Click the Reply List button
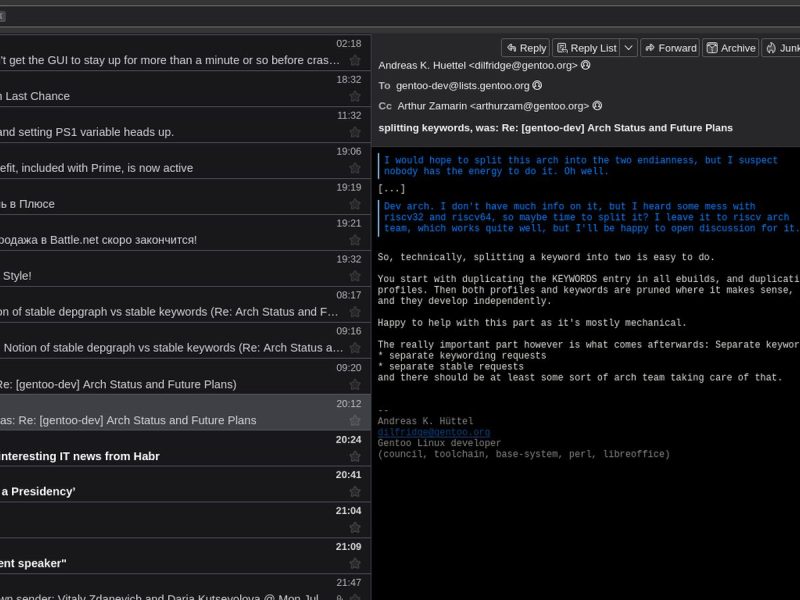This screenshot has height=600, width=800. tap(586, 48)
